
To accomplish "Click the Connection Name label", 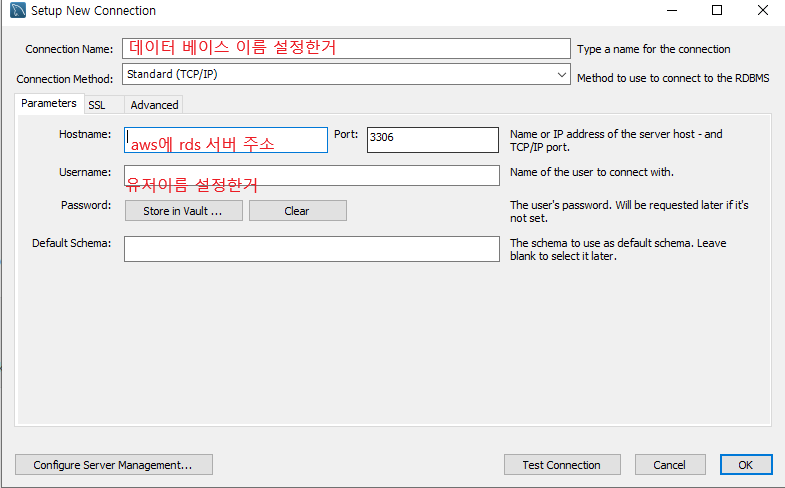I will tap(69, 49).
